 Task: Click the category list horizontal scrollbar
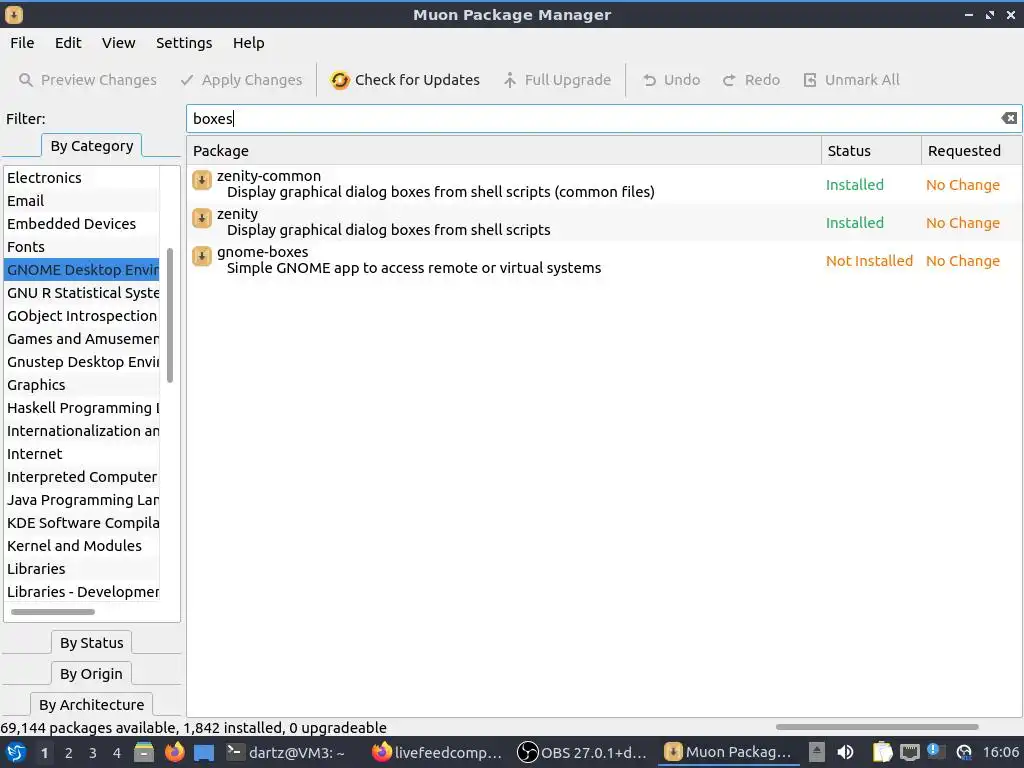pos(53,612)
